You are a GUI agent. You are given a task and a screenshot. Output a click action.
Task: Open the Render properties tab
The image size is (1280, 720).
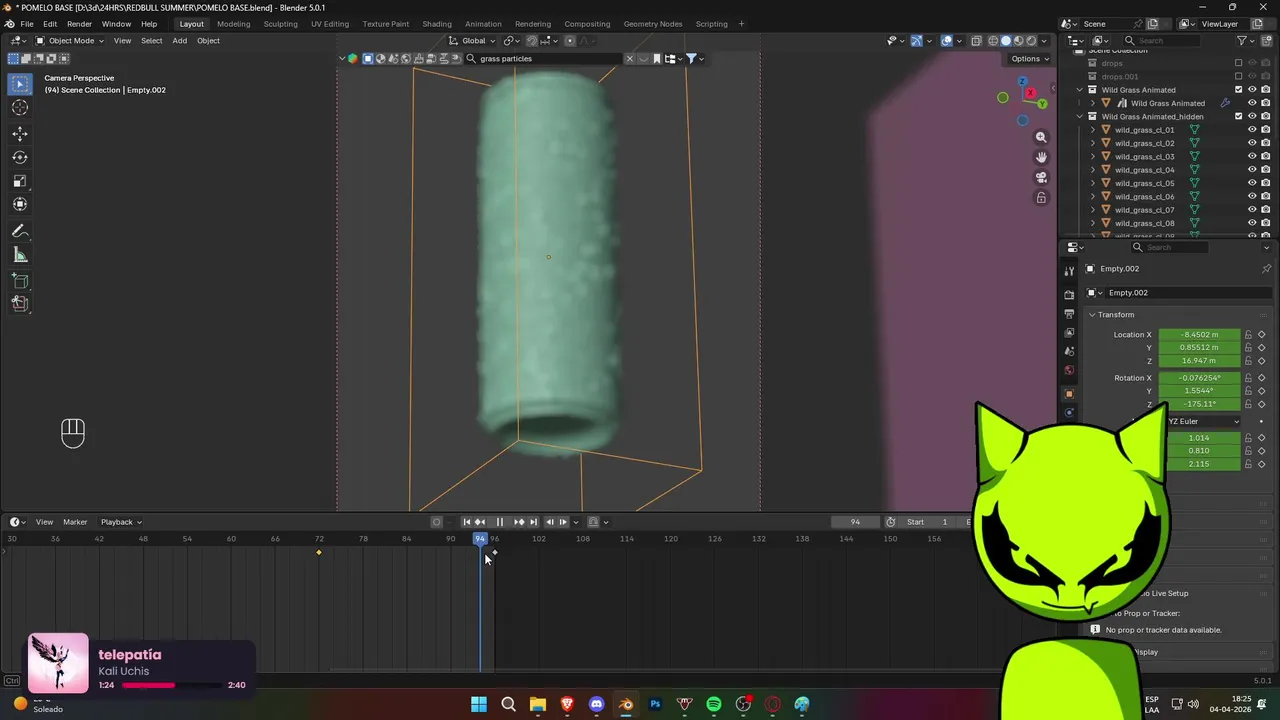click(x=1069, y=295)
